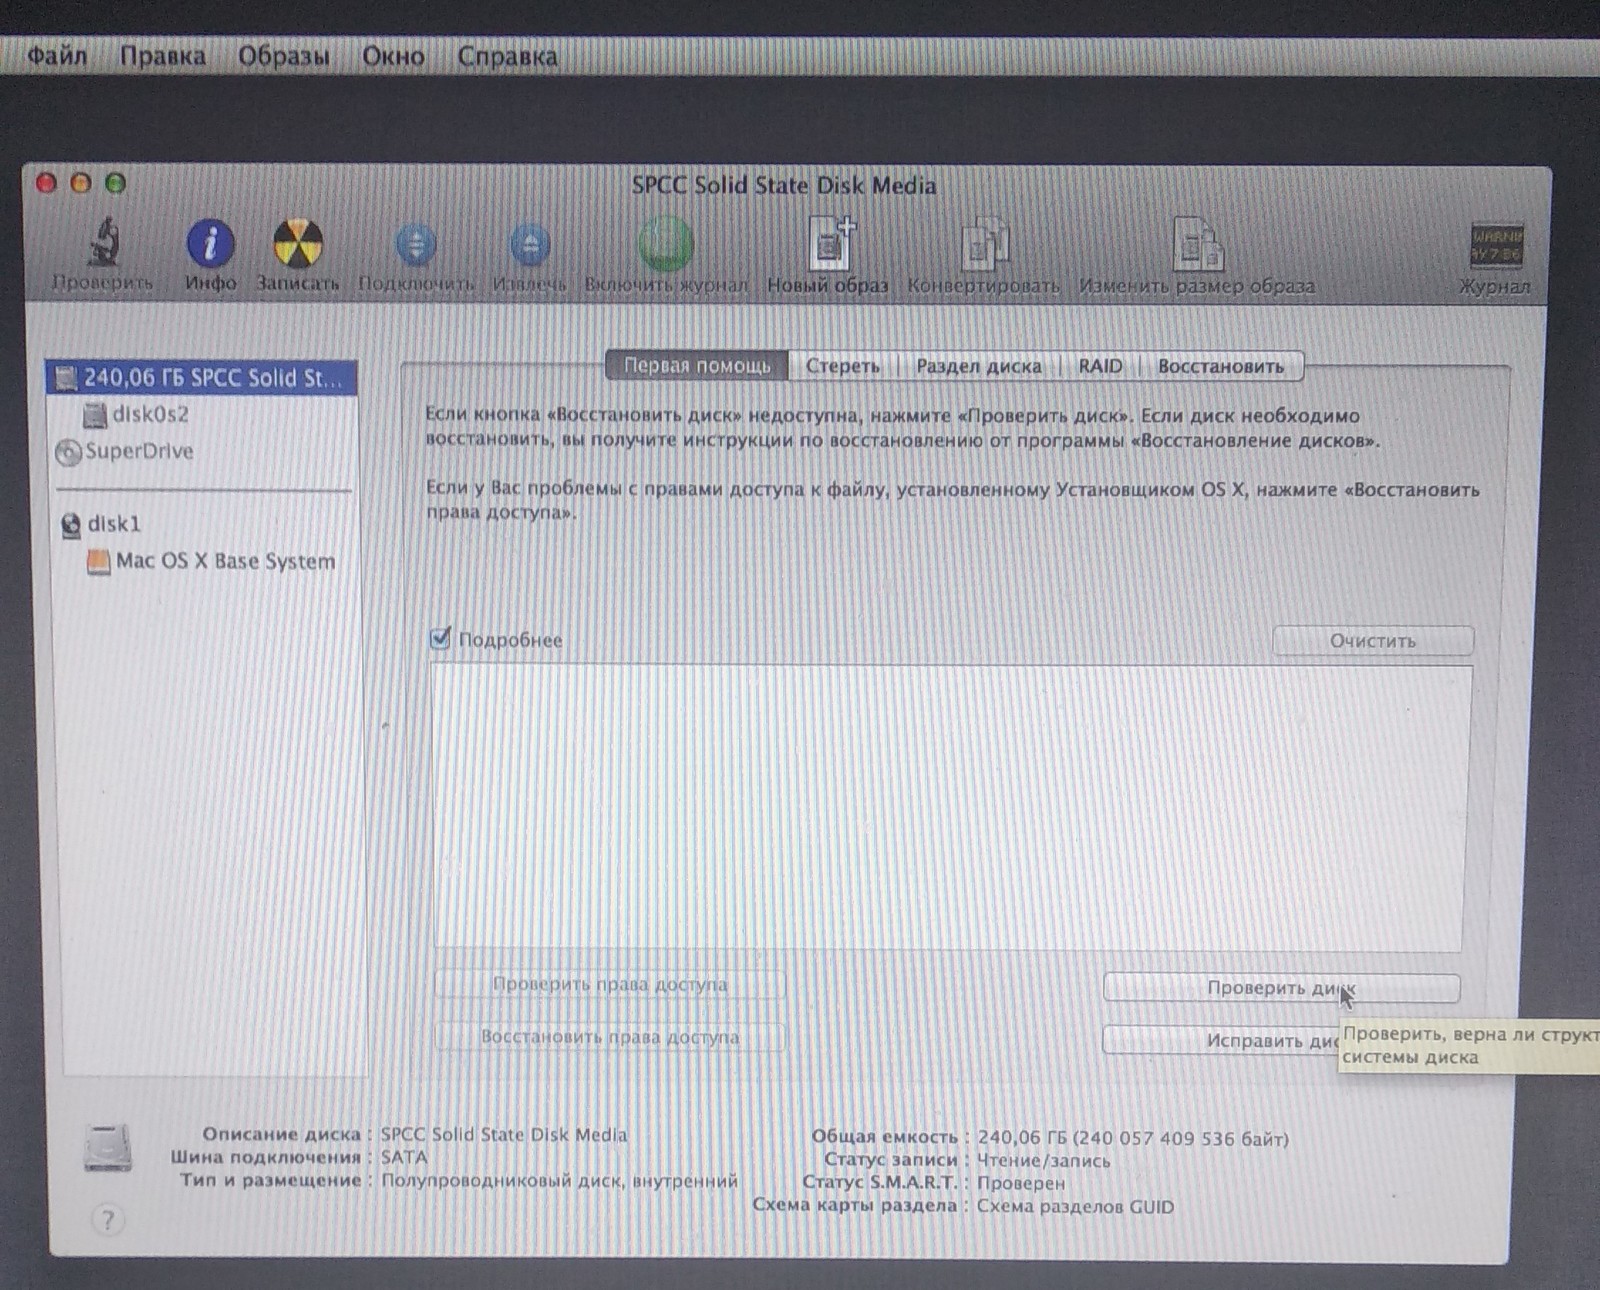This screenshot has height=1290, width=1600.
Task: Click the SuperDrive optical drive icon
Action: (x=68, y=452)
